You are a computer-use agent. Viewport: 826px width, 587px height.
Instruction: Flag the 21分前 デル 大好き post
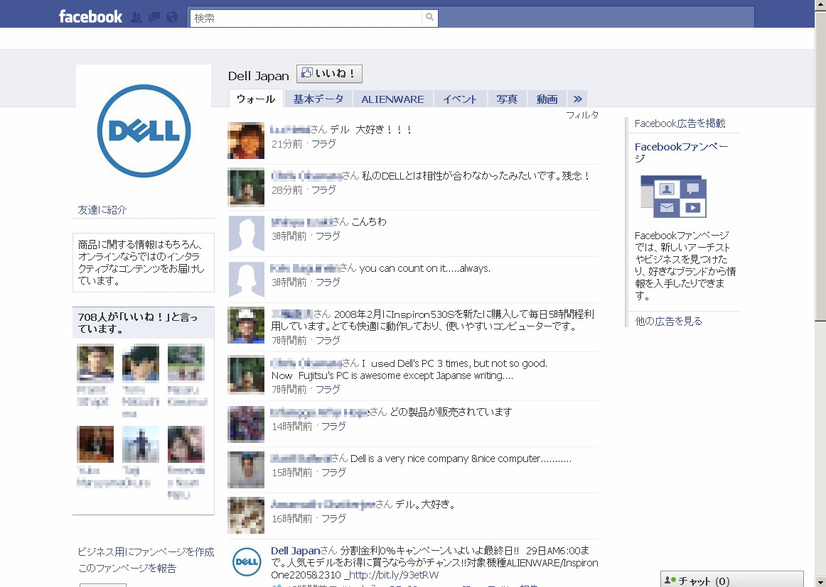323,143
